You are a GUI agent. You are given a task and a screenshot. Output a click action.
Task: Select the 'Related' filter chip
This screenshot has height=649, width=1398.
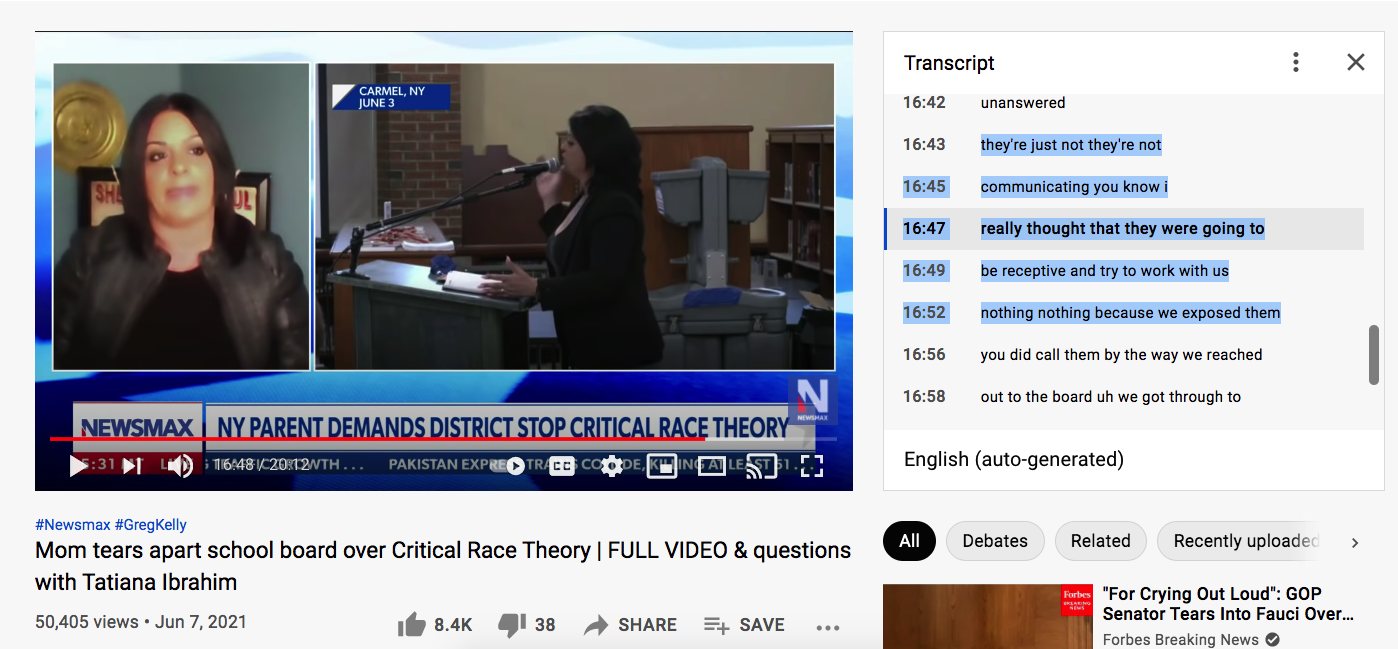pos(1100,541)
